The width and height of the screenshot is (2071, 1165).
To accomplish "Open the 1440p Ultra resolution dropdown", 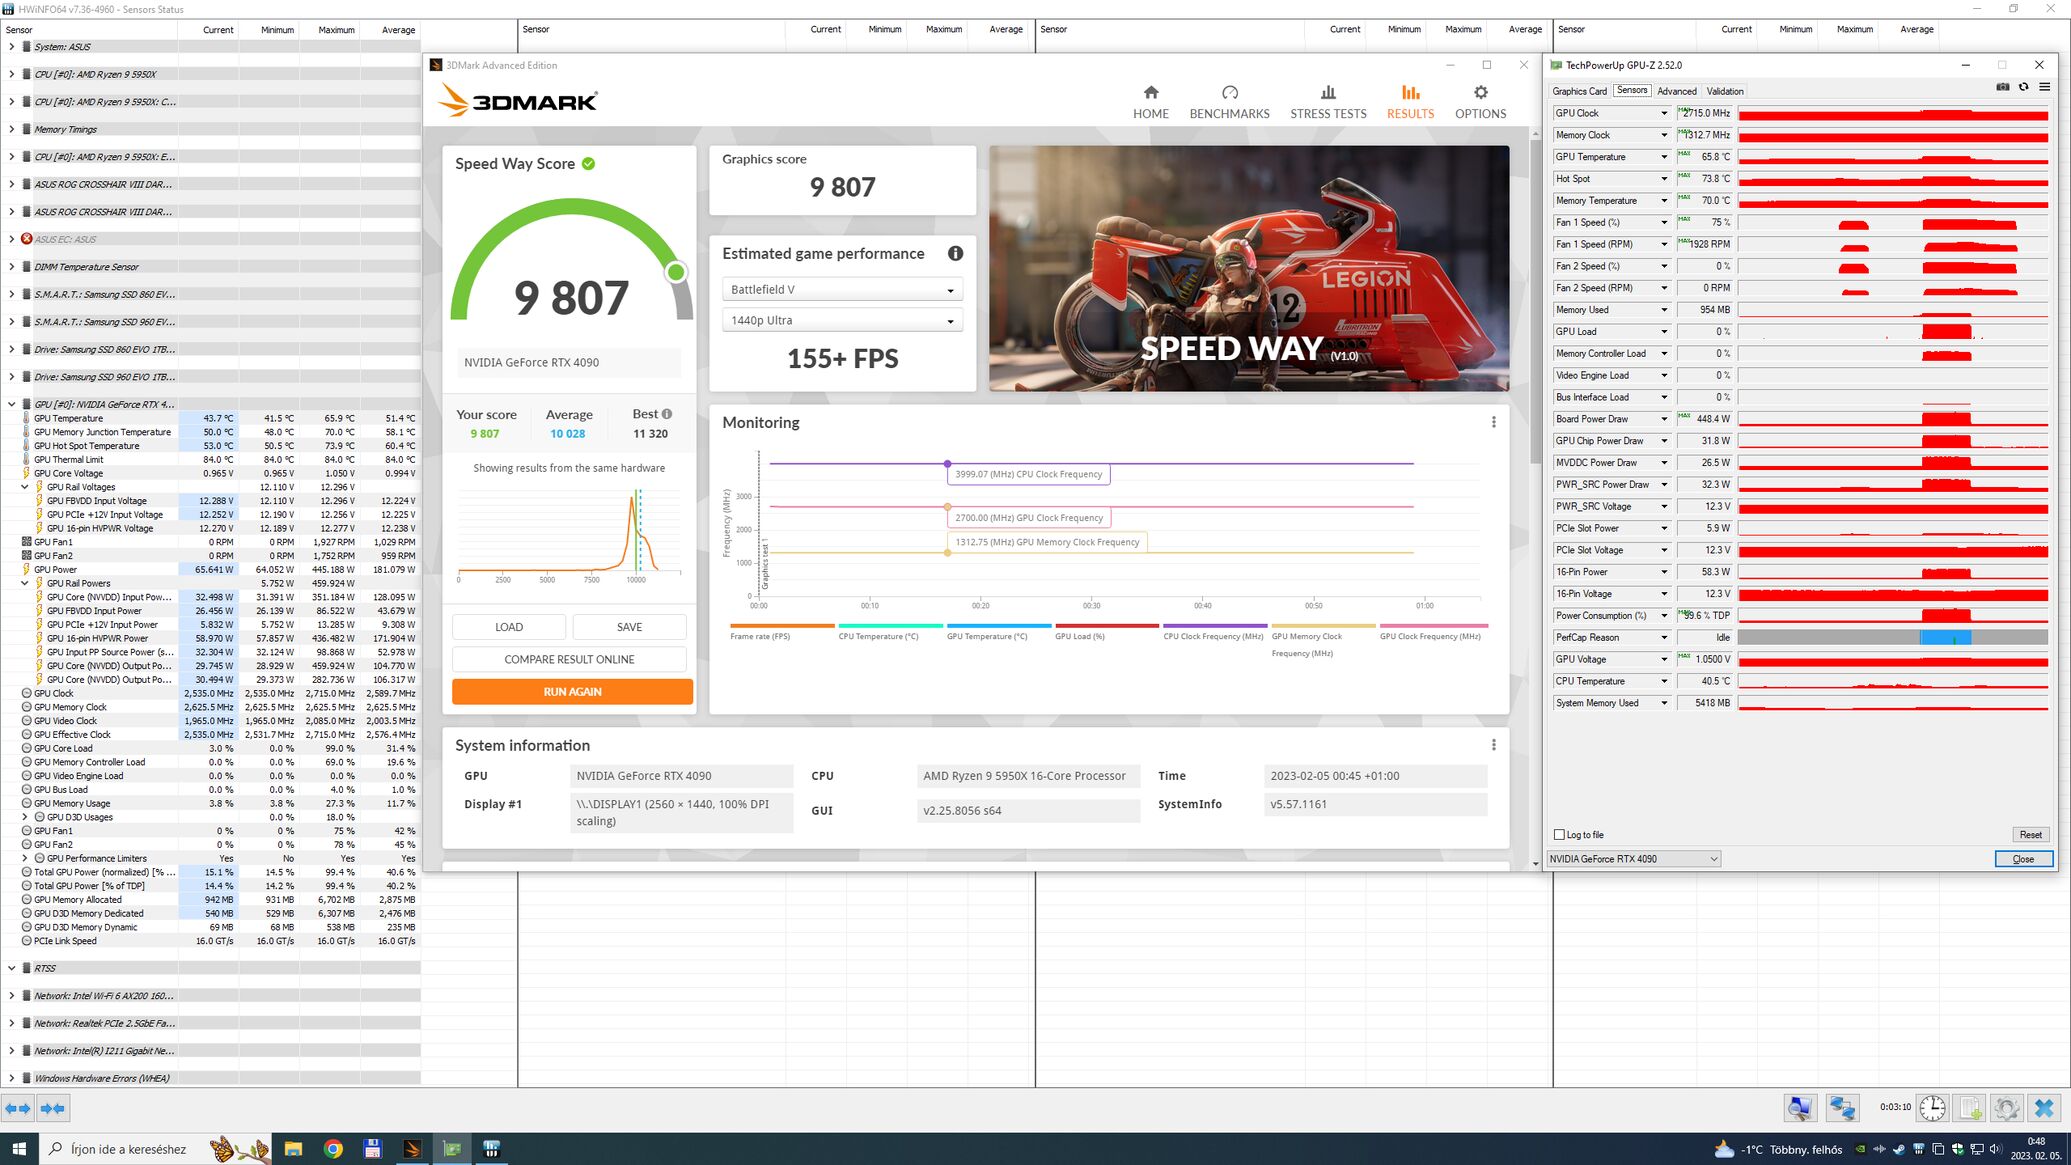I will coord(842,321).
